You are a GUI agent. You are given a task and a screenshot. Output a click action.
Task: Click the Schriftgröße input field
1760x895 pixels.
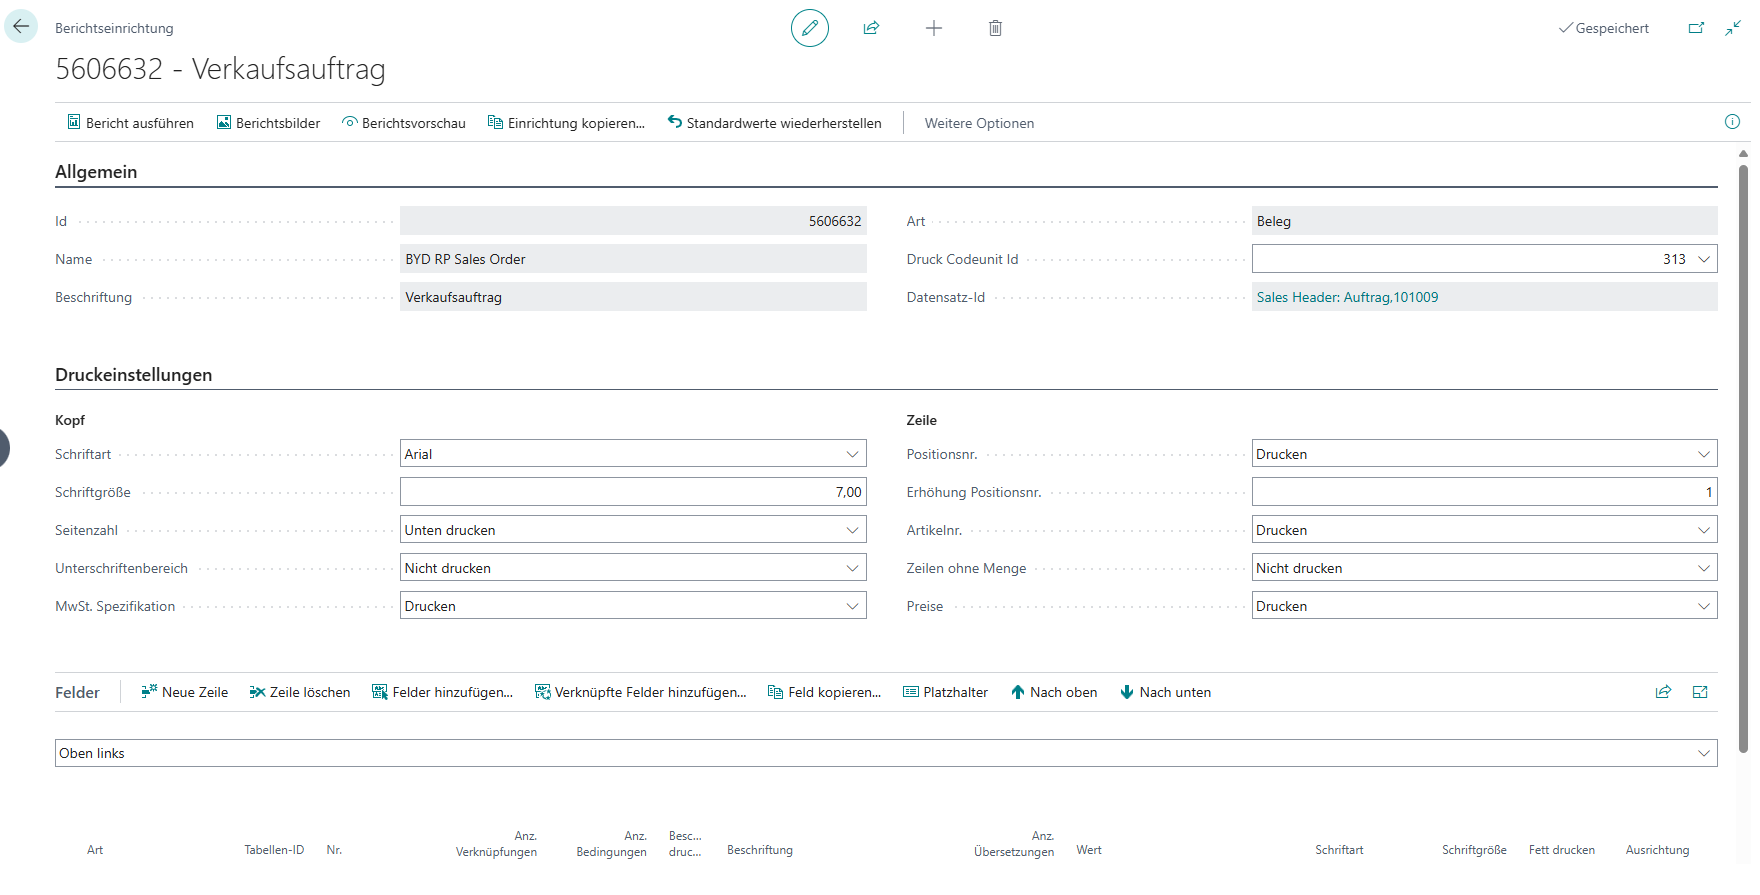point(633,492)
